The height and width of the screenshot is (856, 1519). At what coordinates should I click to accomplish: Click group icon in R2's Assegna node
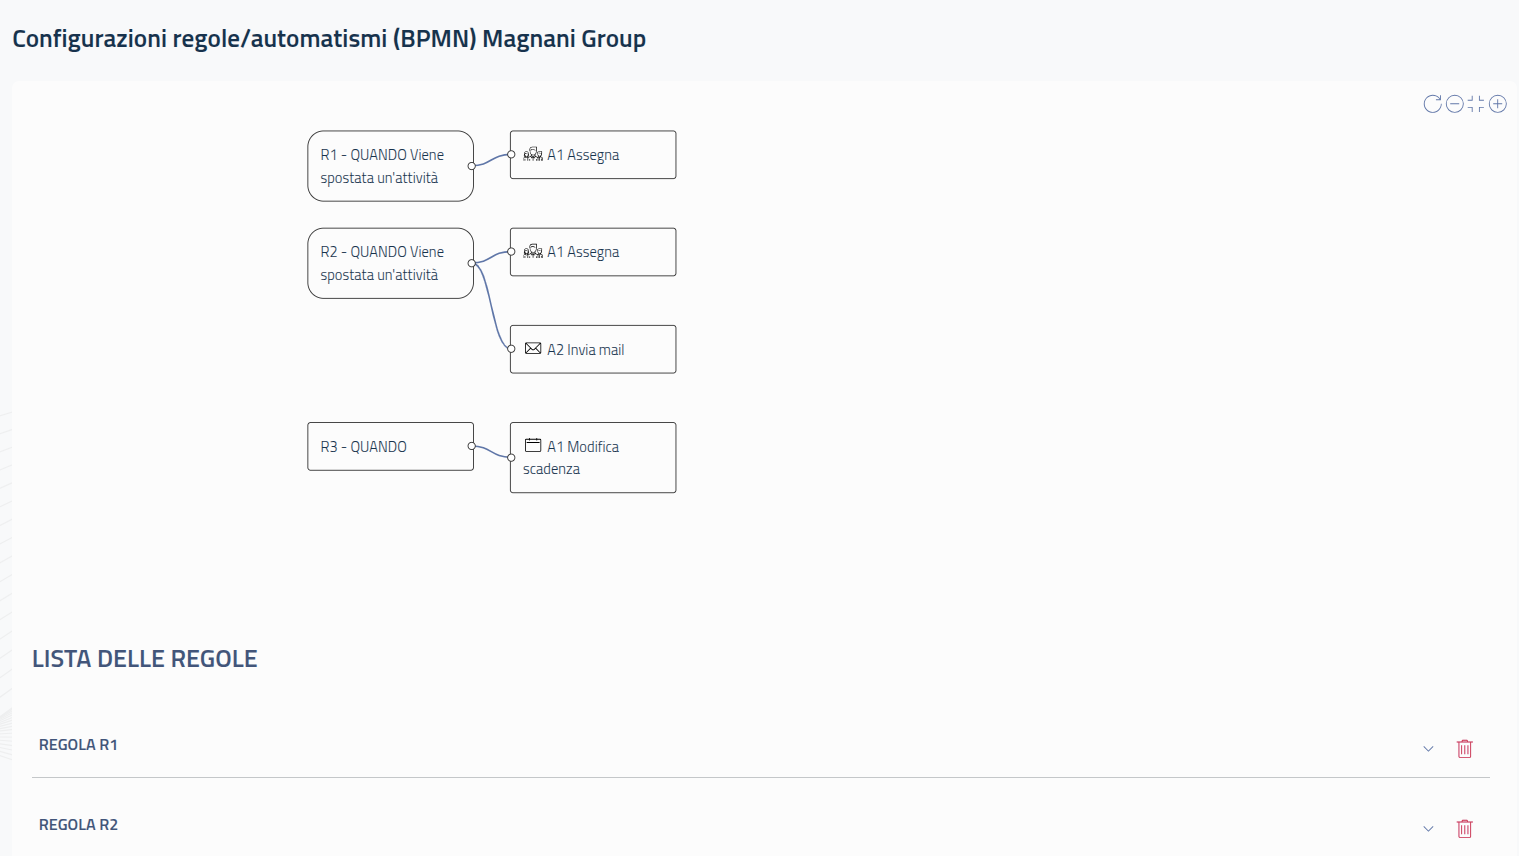coord(533,252)
